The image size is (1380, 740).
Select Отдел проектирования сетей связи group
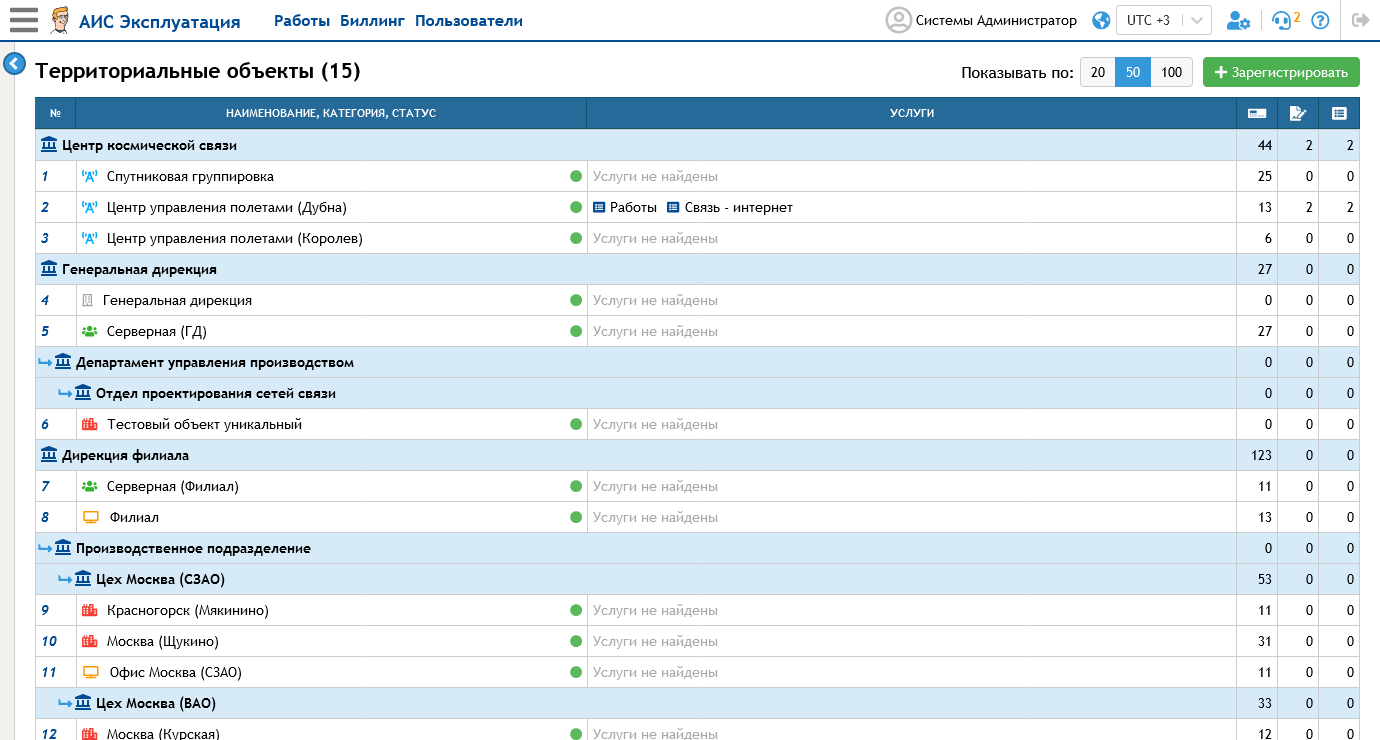tap(216, 393)
